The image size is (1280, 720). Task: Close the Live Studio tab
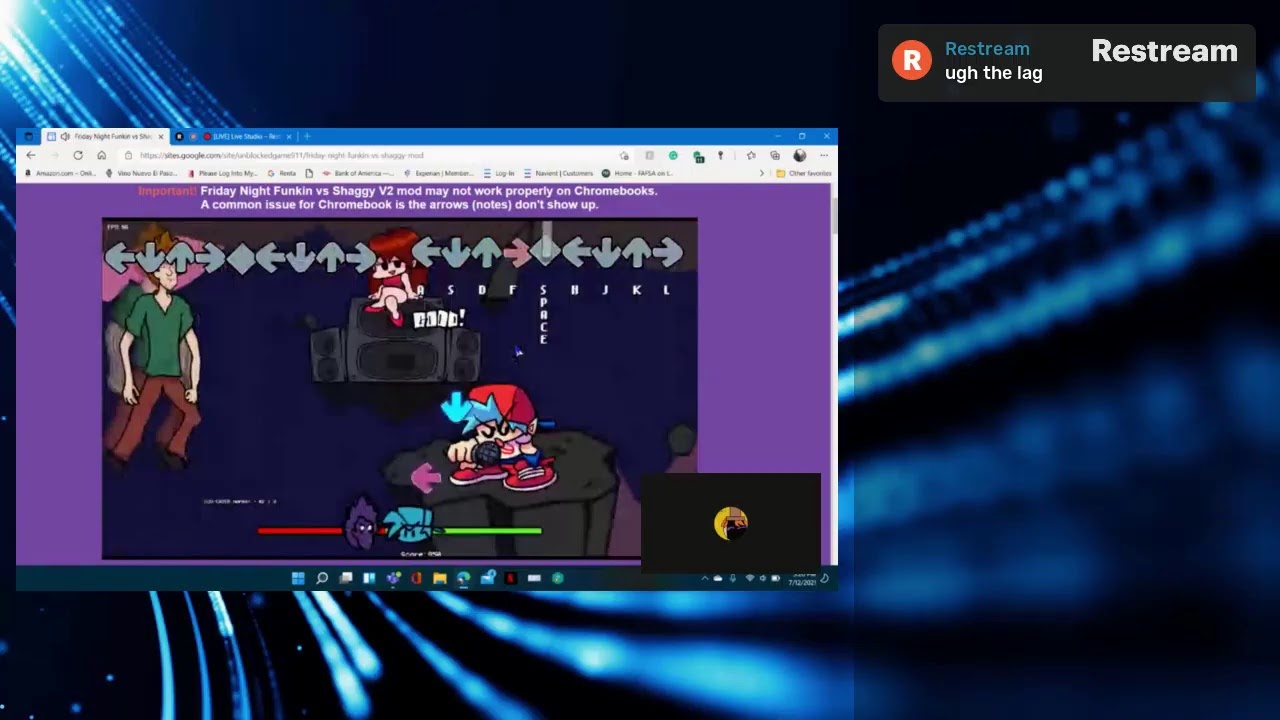click(x=289, y=136)
